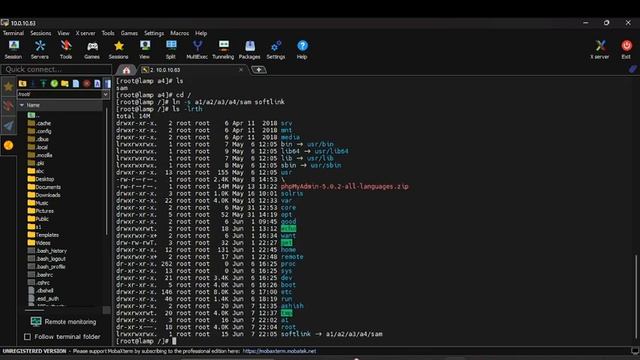Click the Session toolbar icon
The height and width of the screenshot is (360, 640).
click(13, 49)
